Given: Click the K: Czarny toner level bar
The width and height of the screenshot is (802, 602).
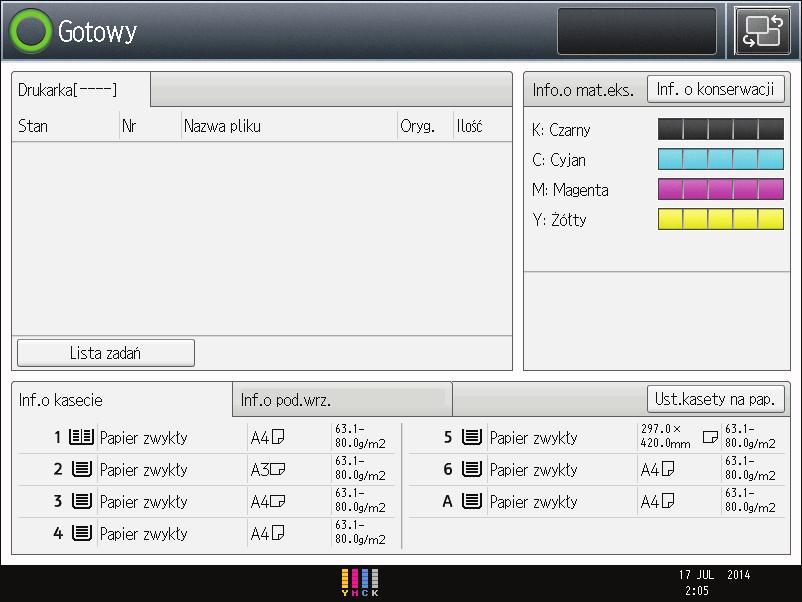Looking at the screenshot, I should coord(721,129).
